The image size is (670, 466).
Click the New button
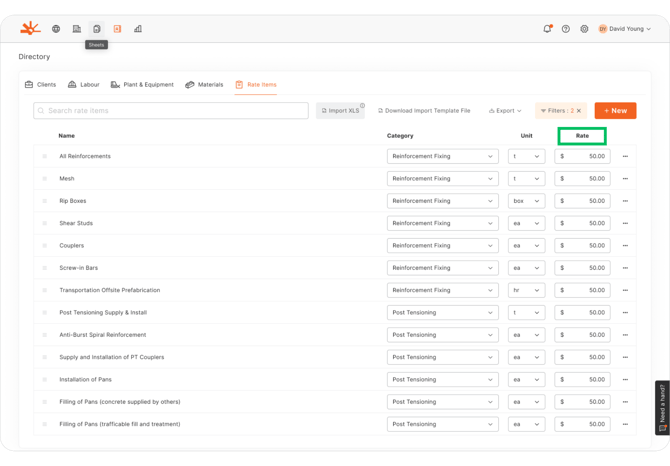(615, 111)
